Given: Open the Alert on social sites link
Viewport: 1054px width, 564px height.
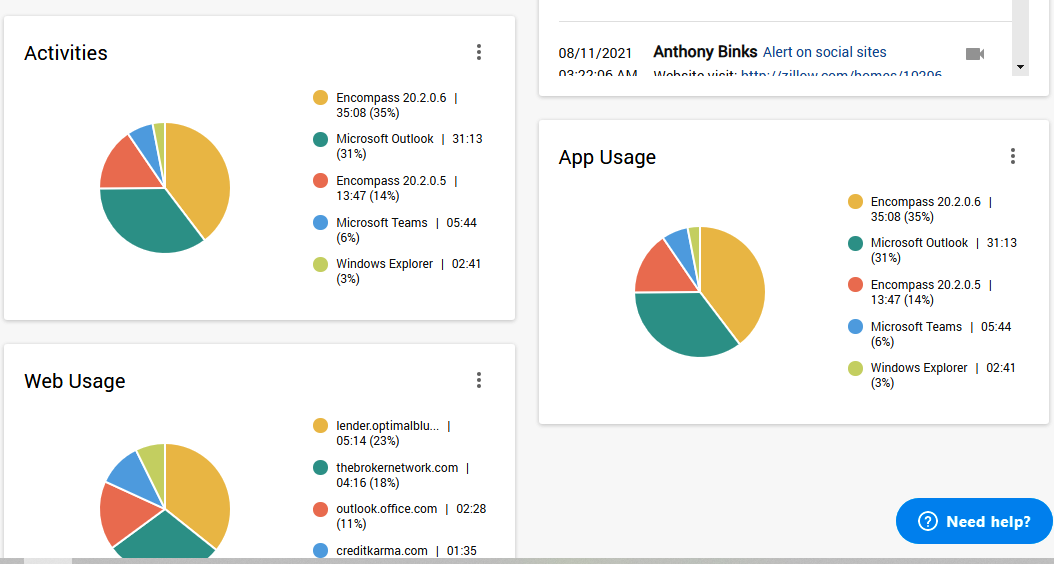Looking at the screenshot, I should (x=824, y=52).
